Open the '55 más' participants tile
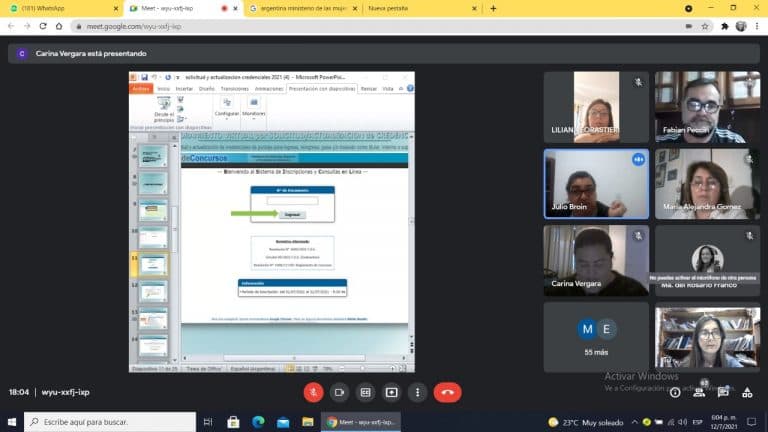This screenshot has width=768, height=432. click(596, 337)
